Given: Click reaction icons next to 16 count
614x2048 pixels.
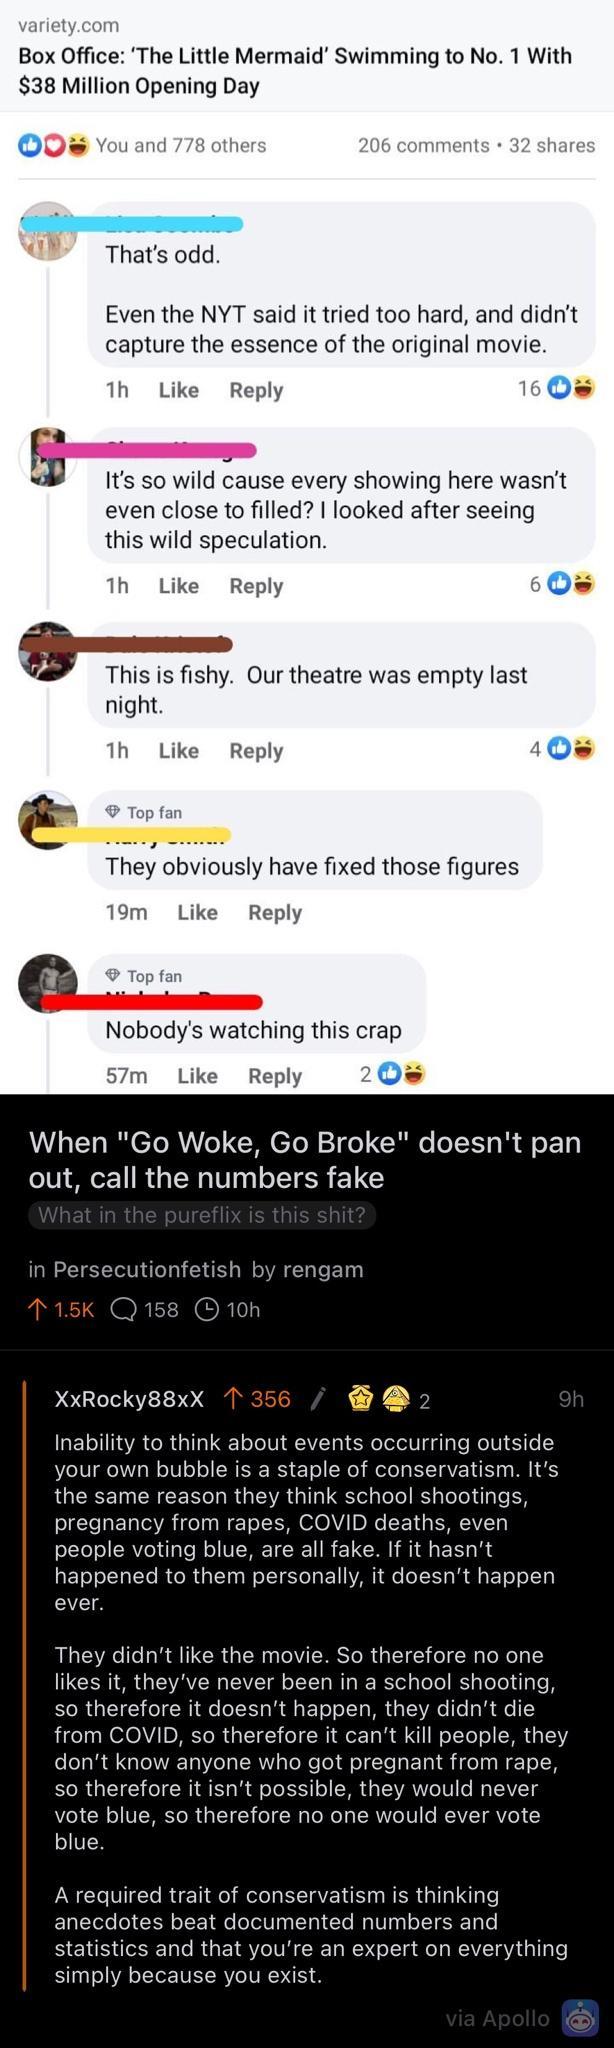Looking at the screenshot, I should click(x=572, y=388).
